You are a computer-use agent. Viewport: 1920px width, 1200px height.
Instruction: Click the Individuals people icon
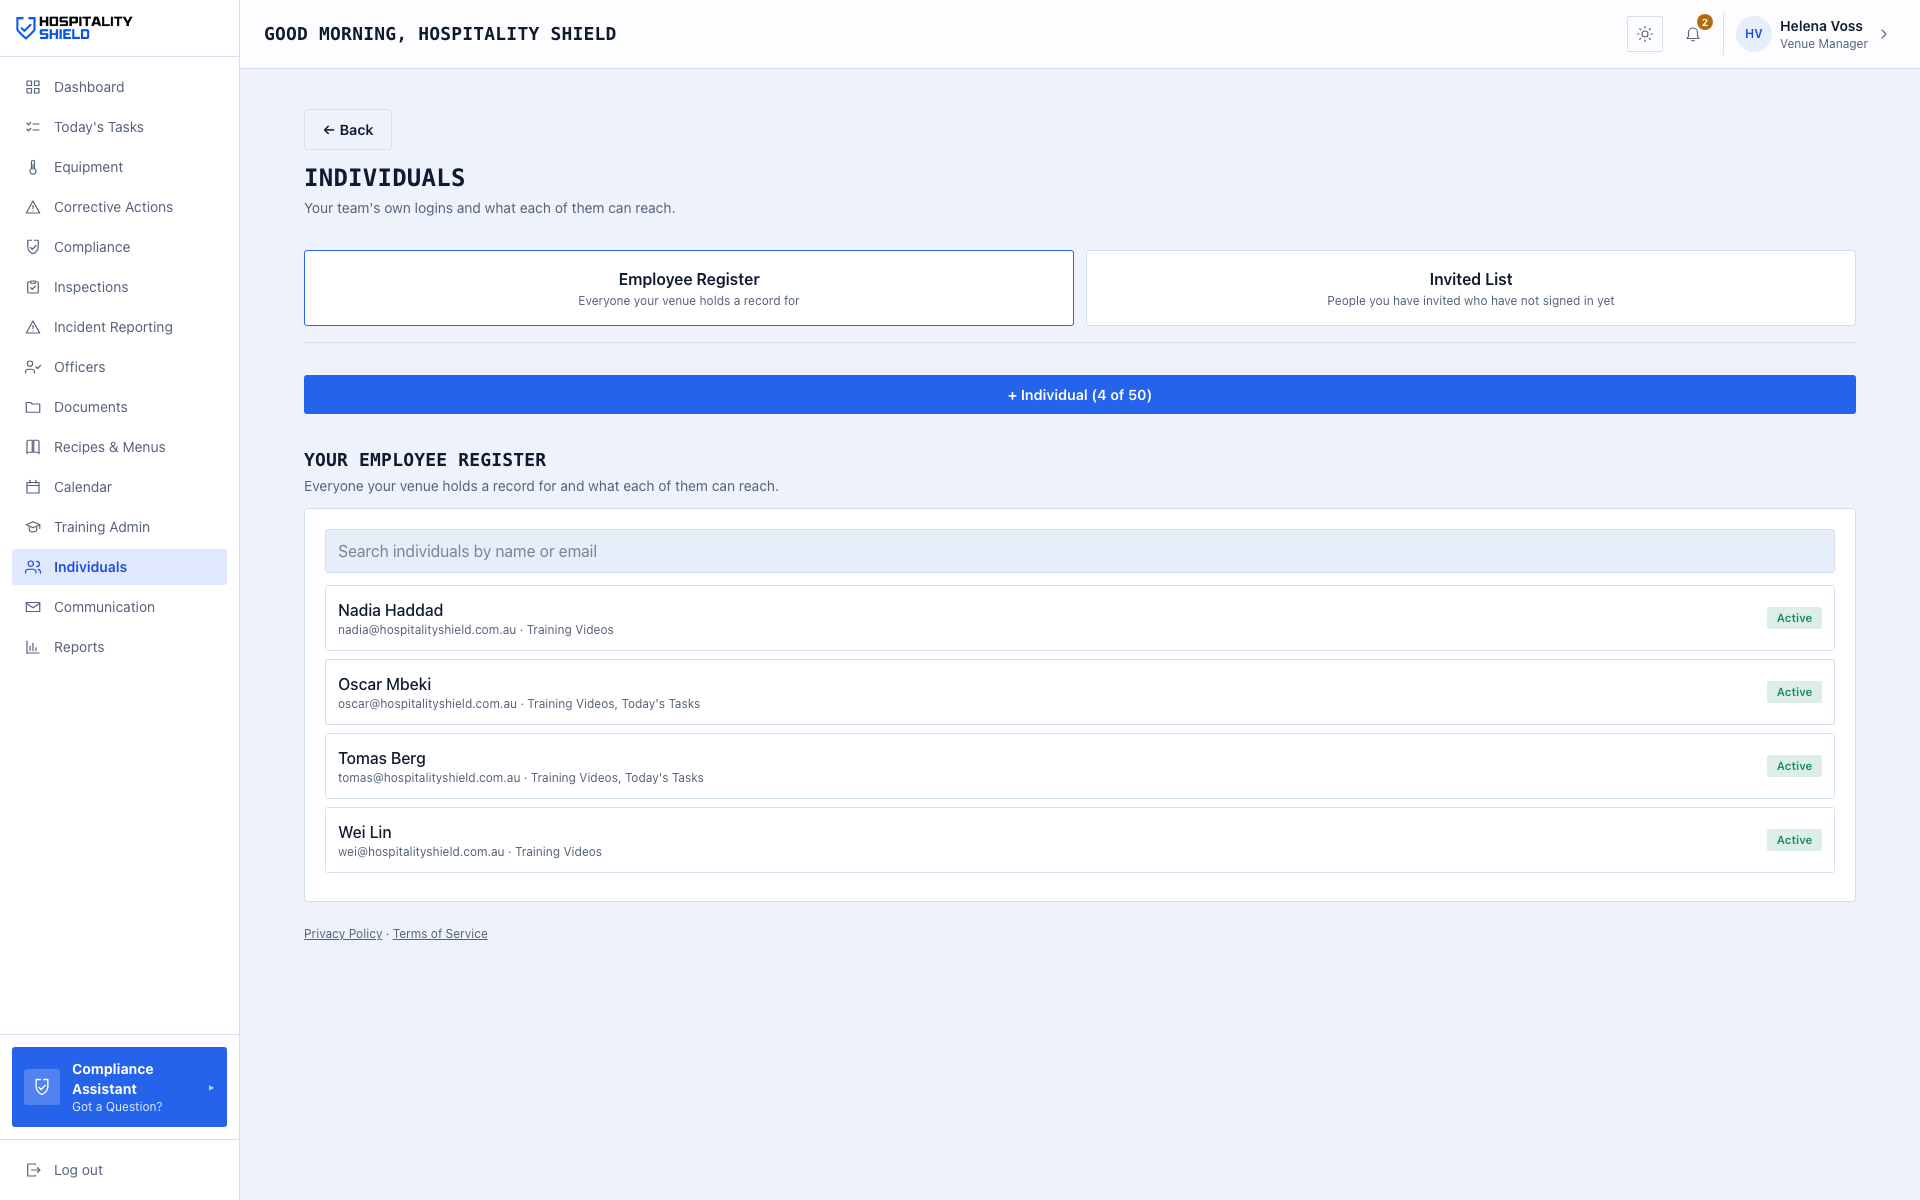coord(33,567)
